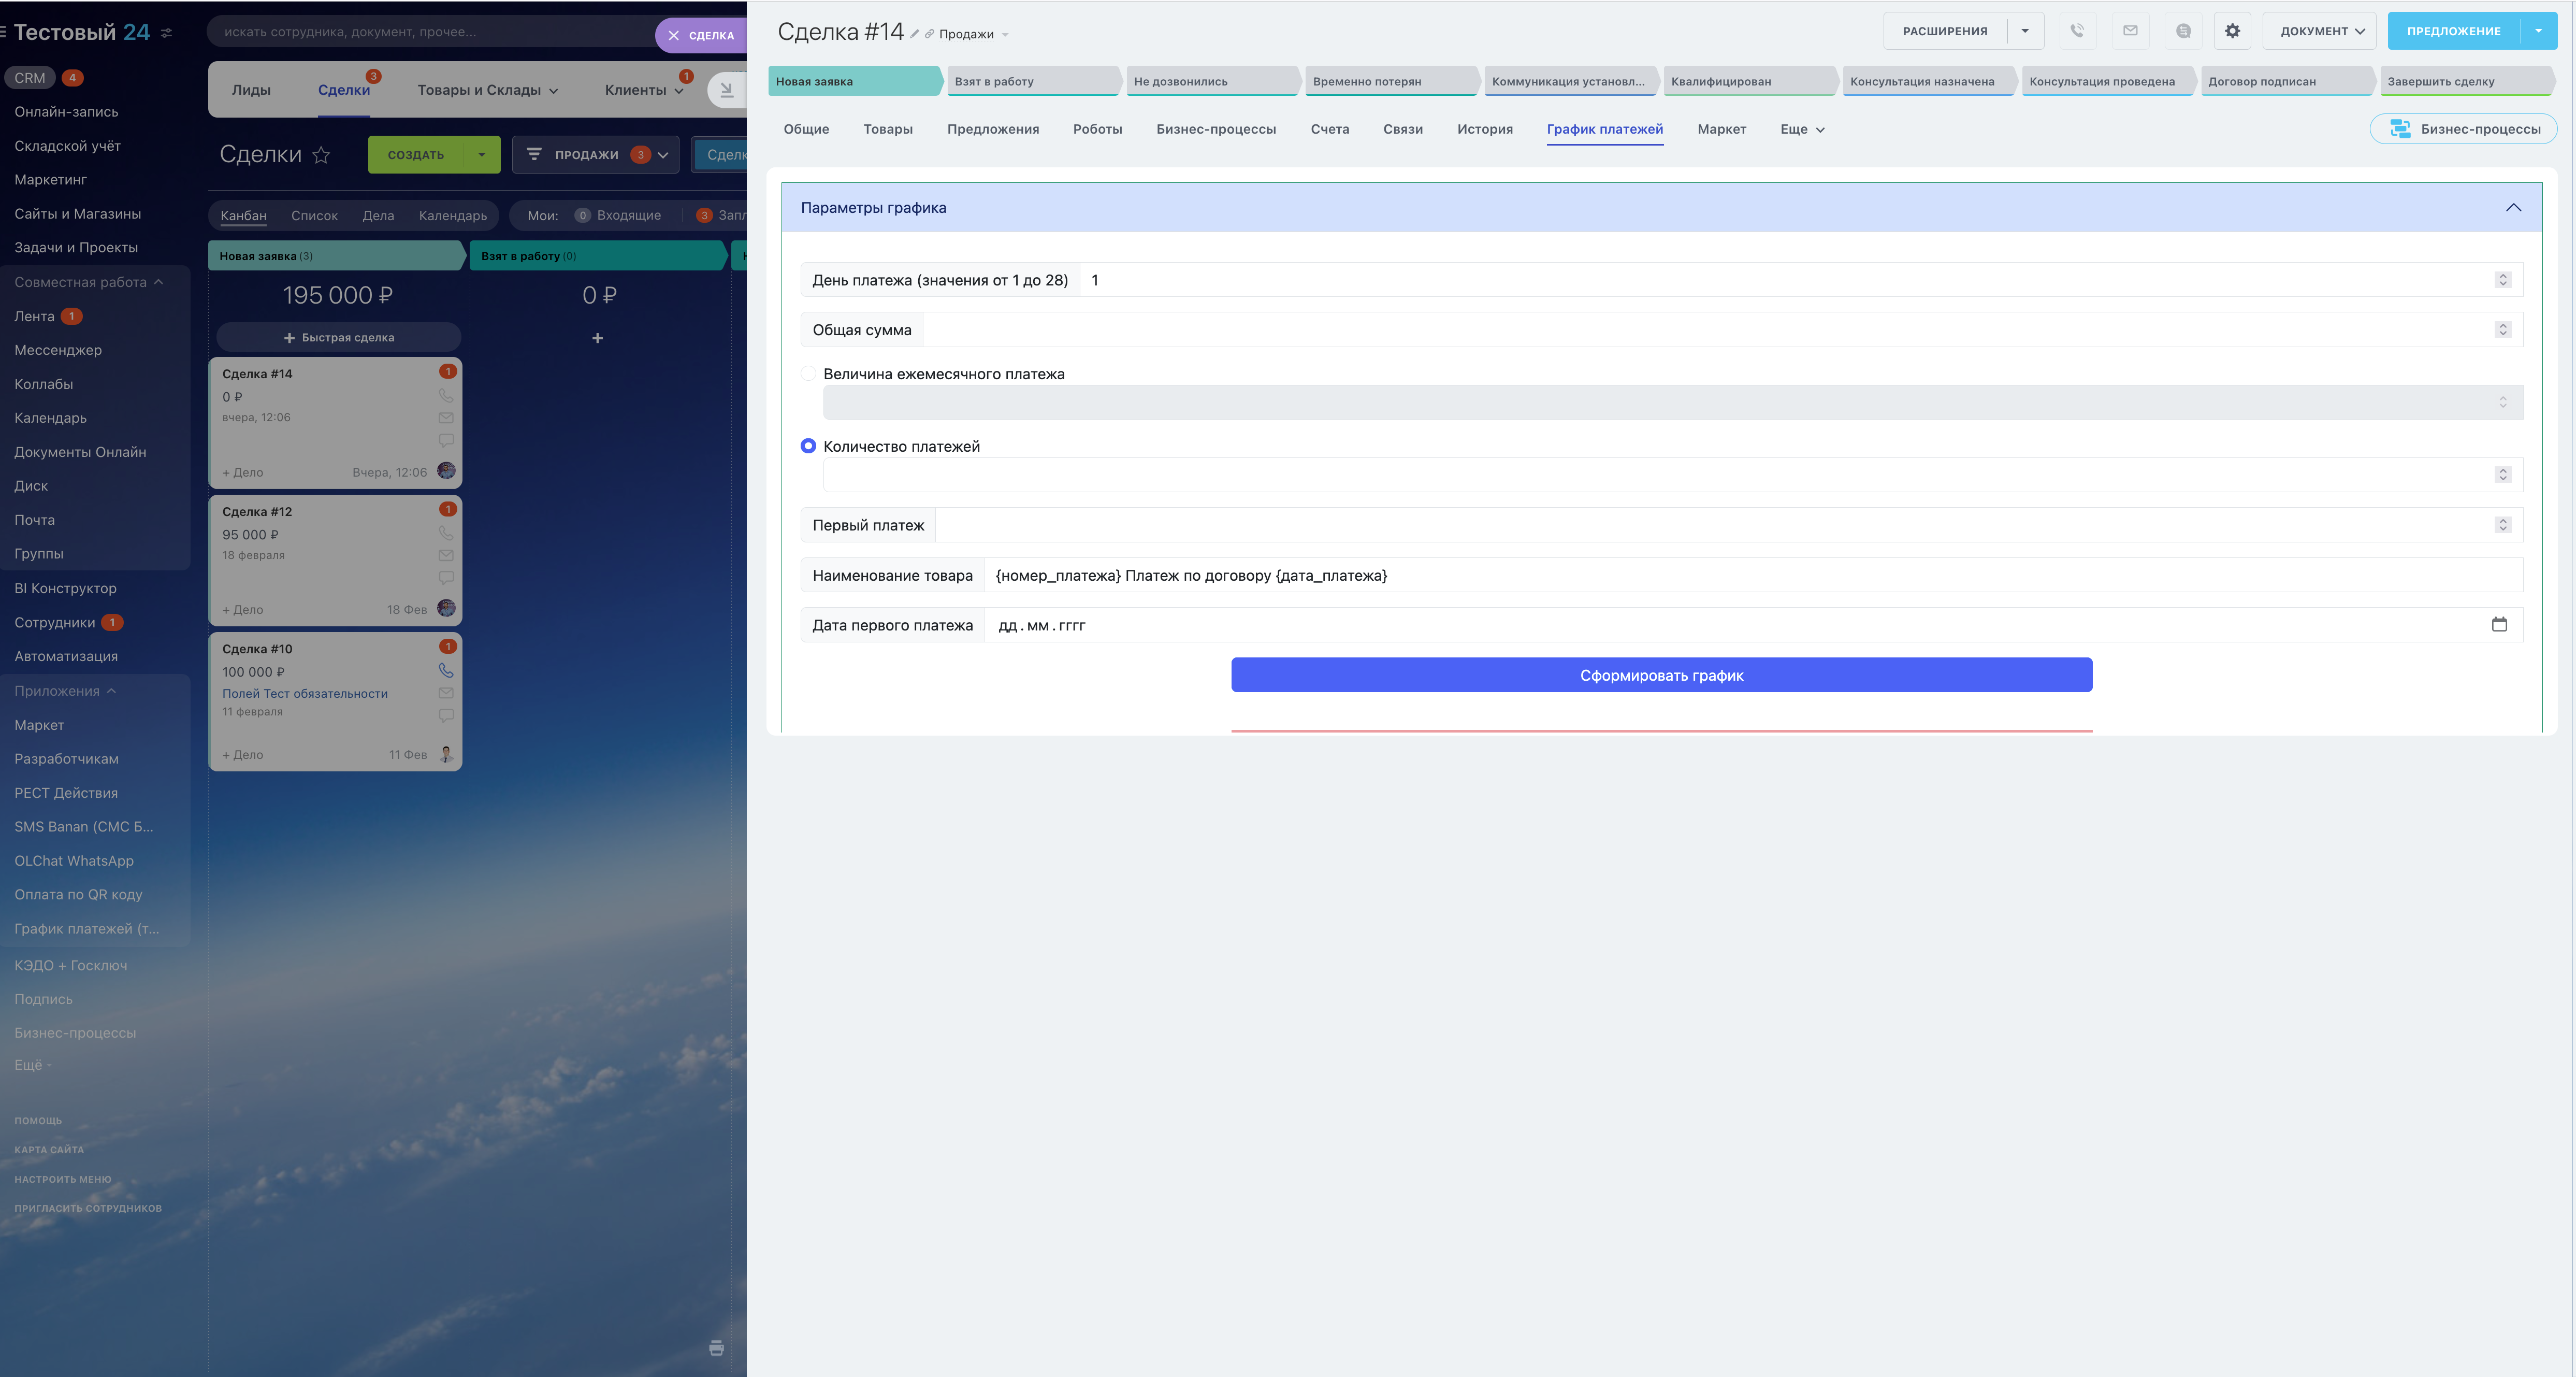Click the Общая сумма input field
This screenshot has width=2576, height=1377.
tap(1700, 330)
